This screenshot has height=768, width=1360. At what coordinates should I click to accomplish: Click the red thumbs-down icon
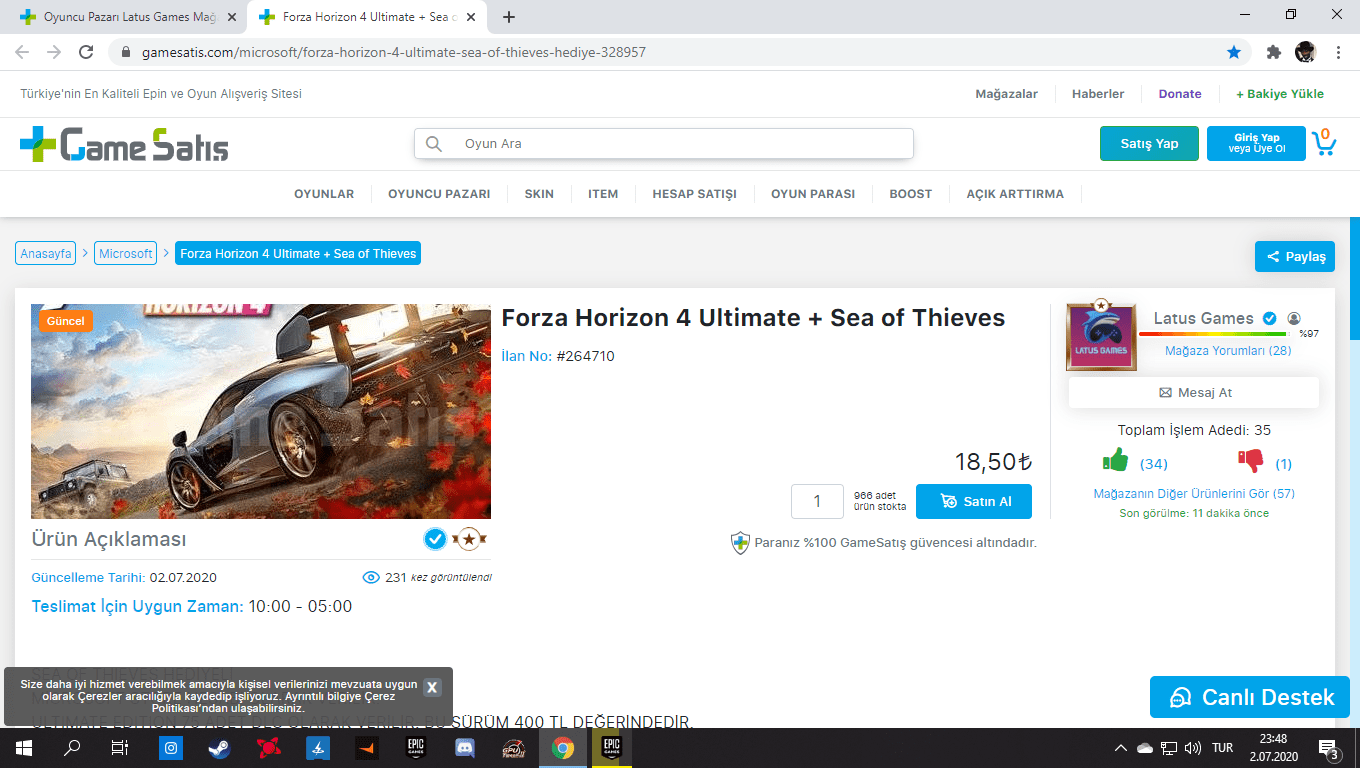(x=1251, y=461)
